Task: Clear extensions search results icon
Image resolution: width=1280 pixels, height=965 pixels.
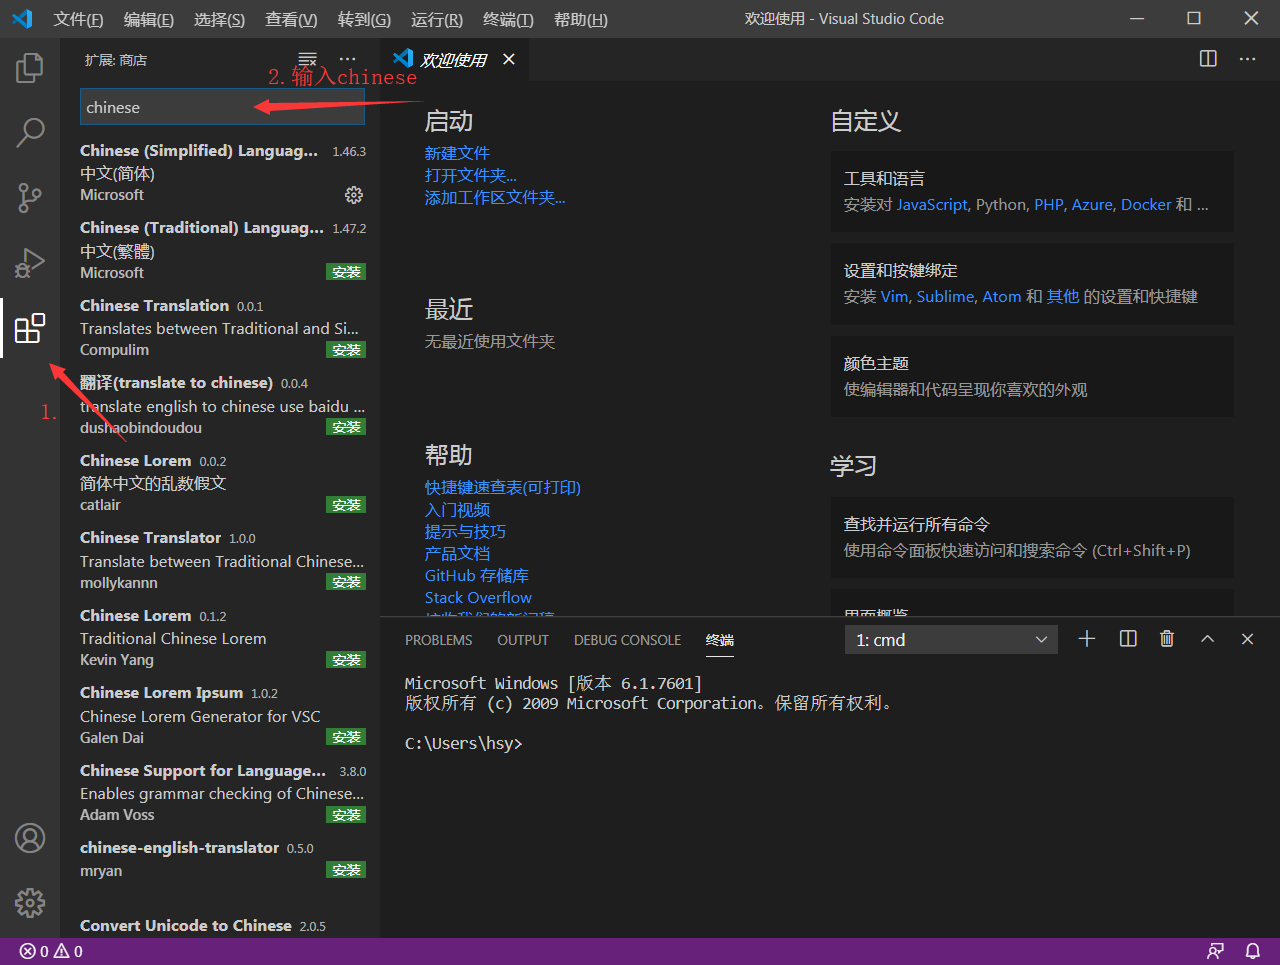Action: (x=308, y=60)
